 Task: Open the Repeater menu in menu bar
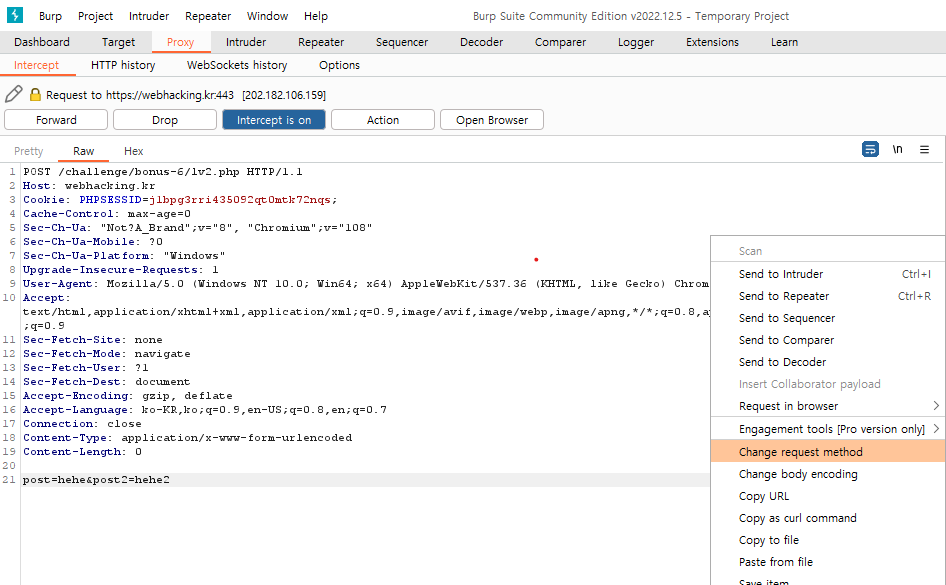click(x=208, y=16)
